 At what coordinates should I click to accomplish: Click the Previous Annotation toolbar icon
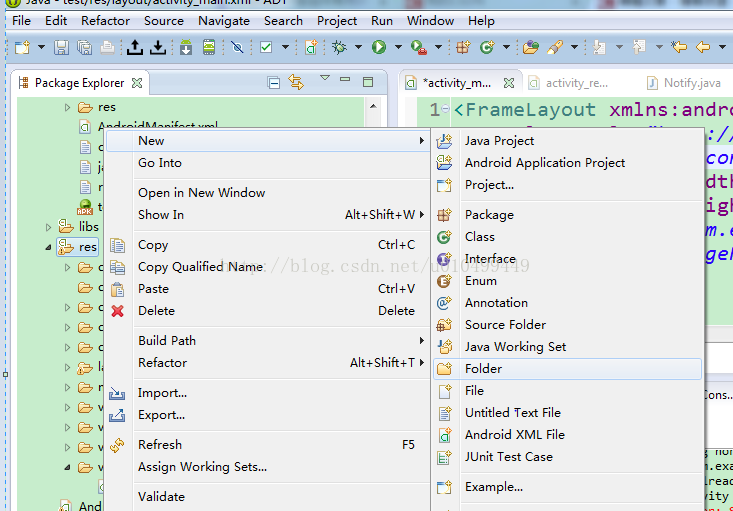(639, 47)
